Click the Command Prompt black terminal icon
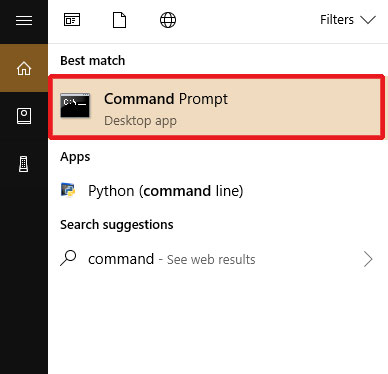The width and height of the screenshot is (388, 374). (x=75, y=105)
